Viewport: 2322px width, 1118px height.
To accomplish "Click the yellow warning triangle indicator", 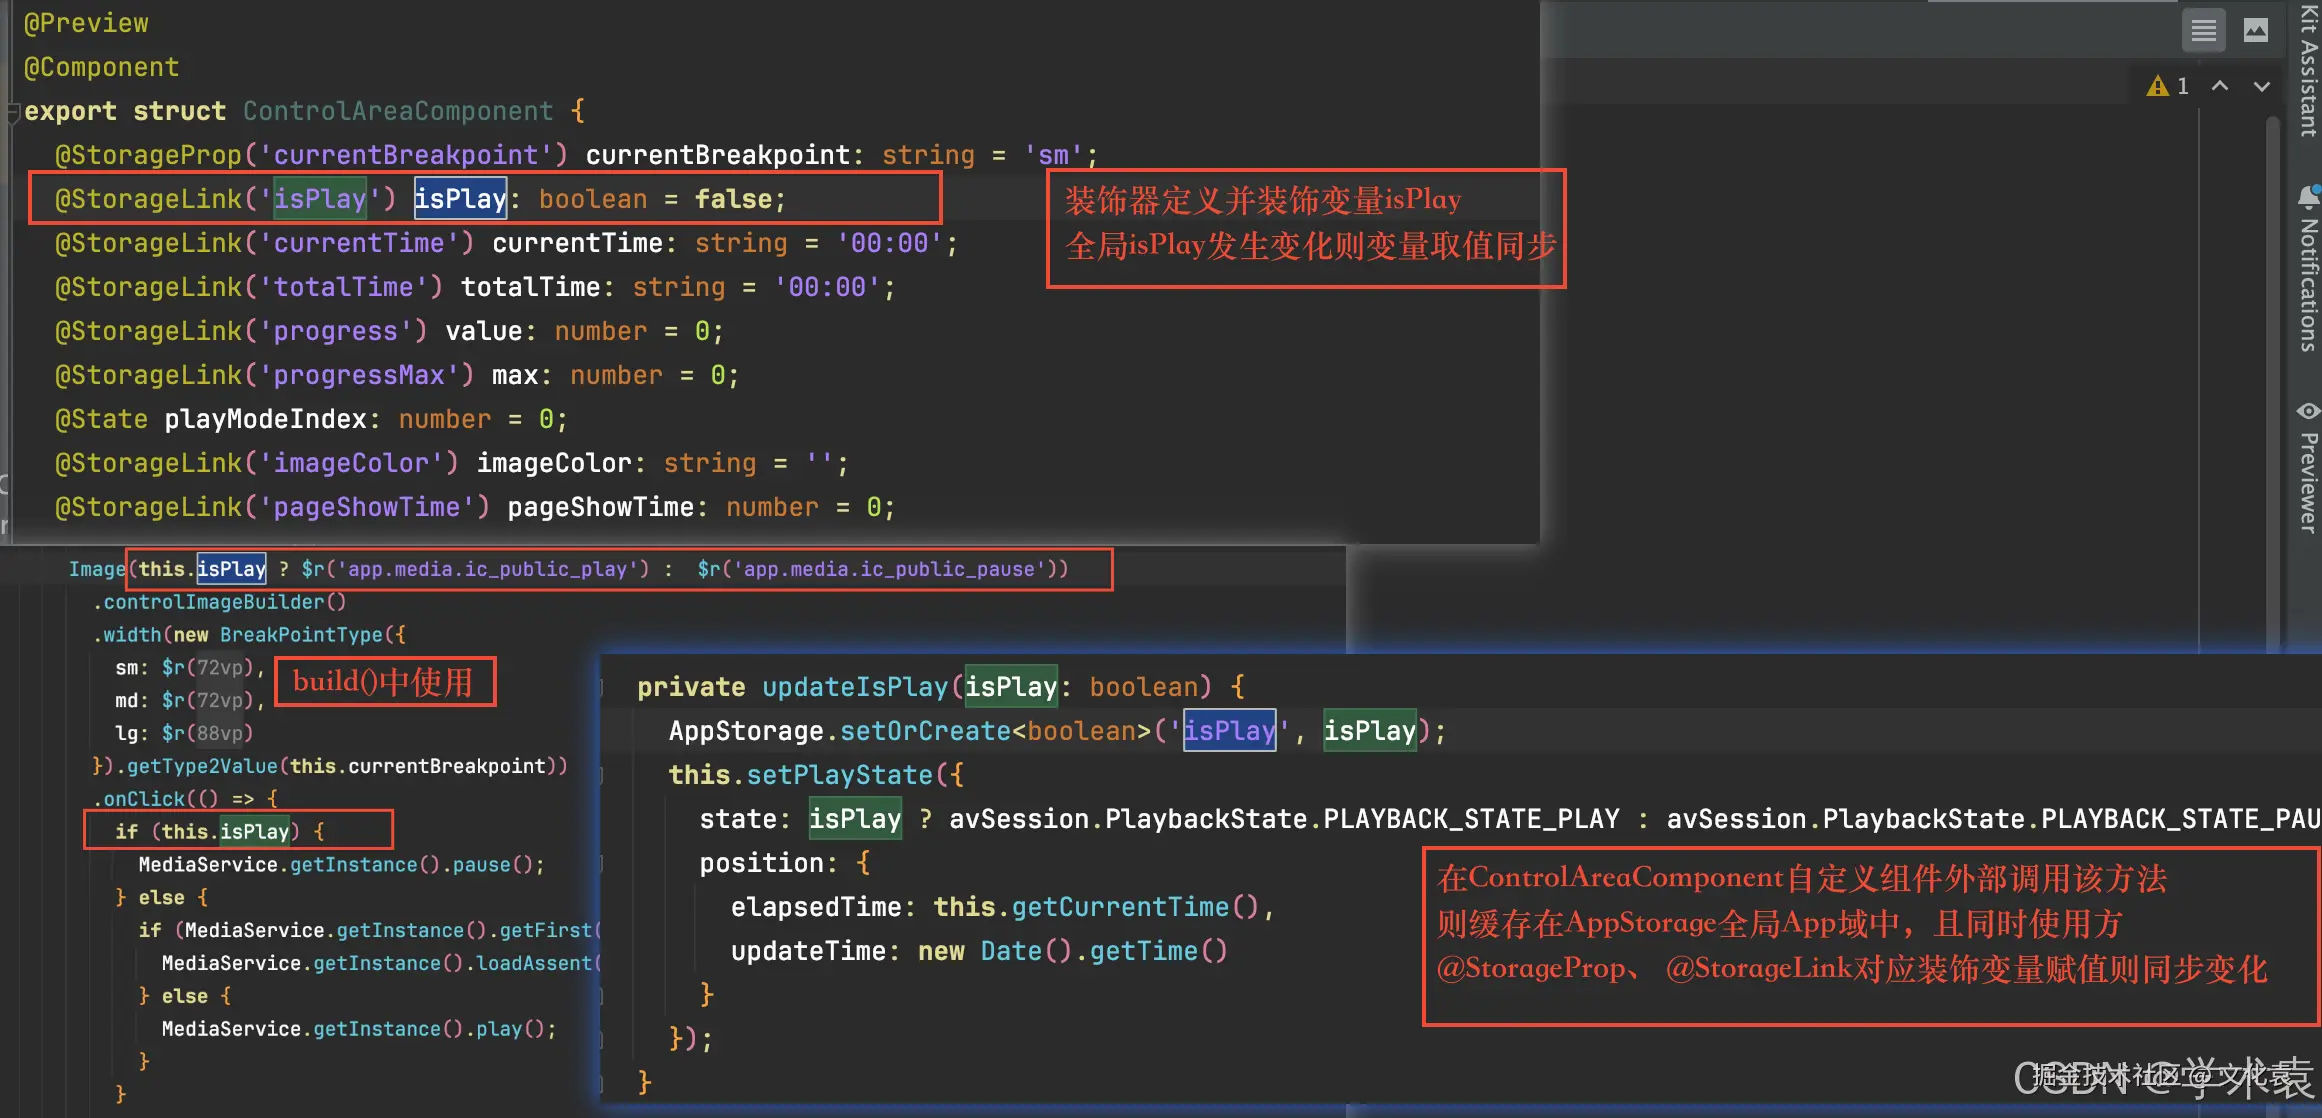I will click(x=2157, y=87).
